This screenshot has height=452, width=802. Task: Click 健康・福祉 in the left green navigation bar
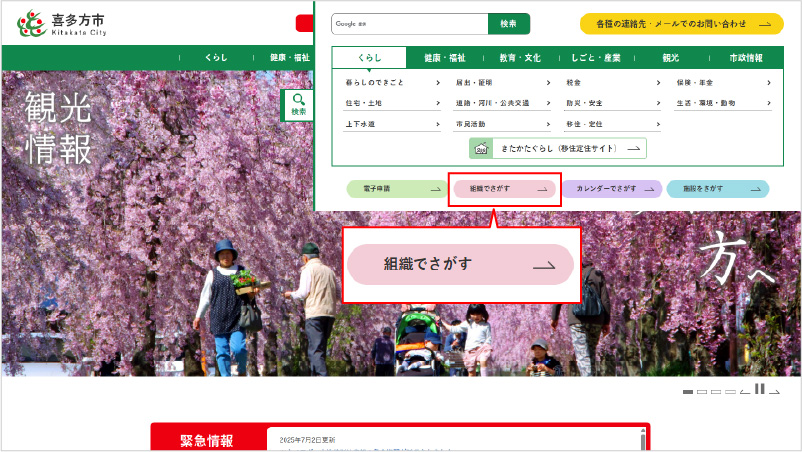click(x=289, y=58)
